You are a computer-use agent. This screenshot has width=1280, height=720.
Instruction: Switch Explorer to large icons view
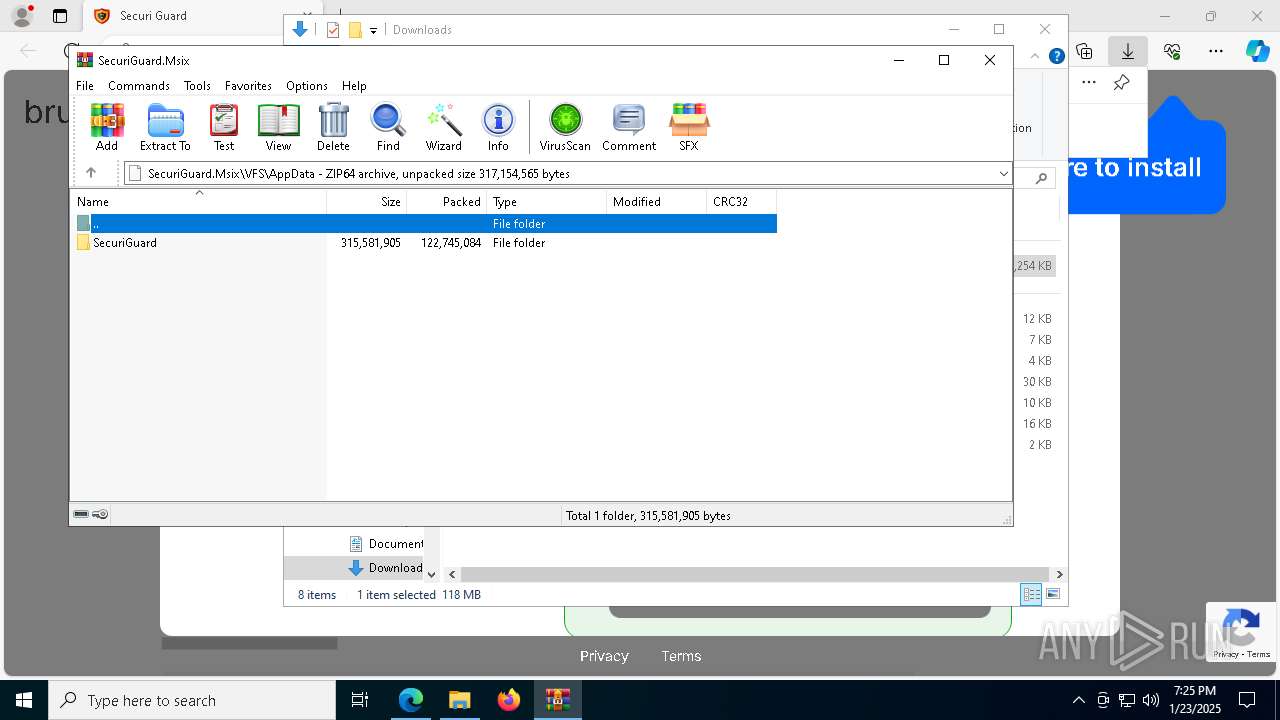[x=1053, y=594]
